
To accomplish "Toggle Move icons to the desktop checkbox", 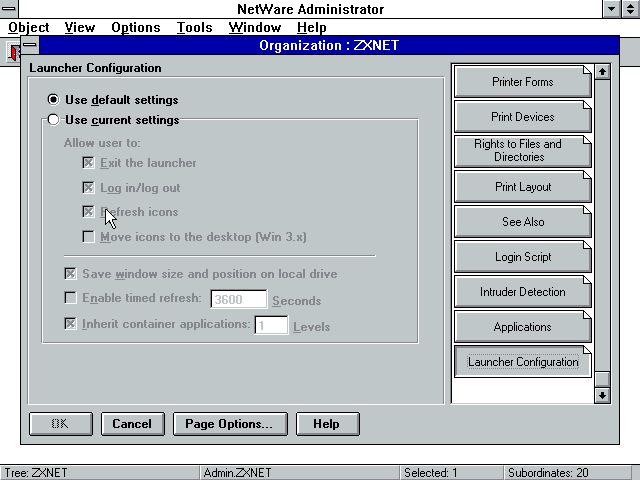I will tap(88, 237).
